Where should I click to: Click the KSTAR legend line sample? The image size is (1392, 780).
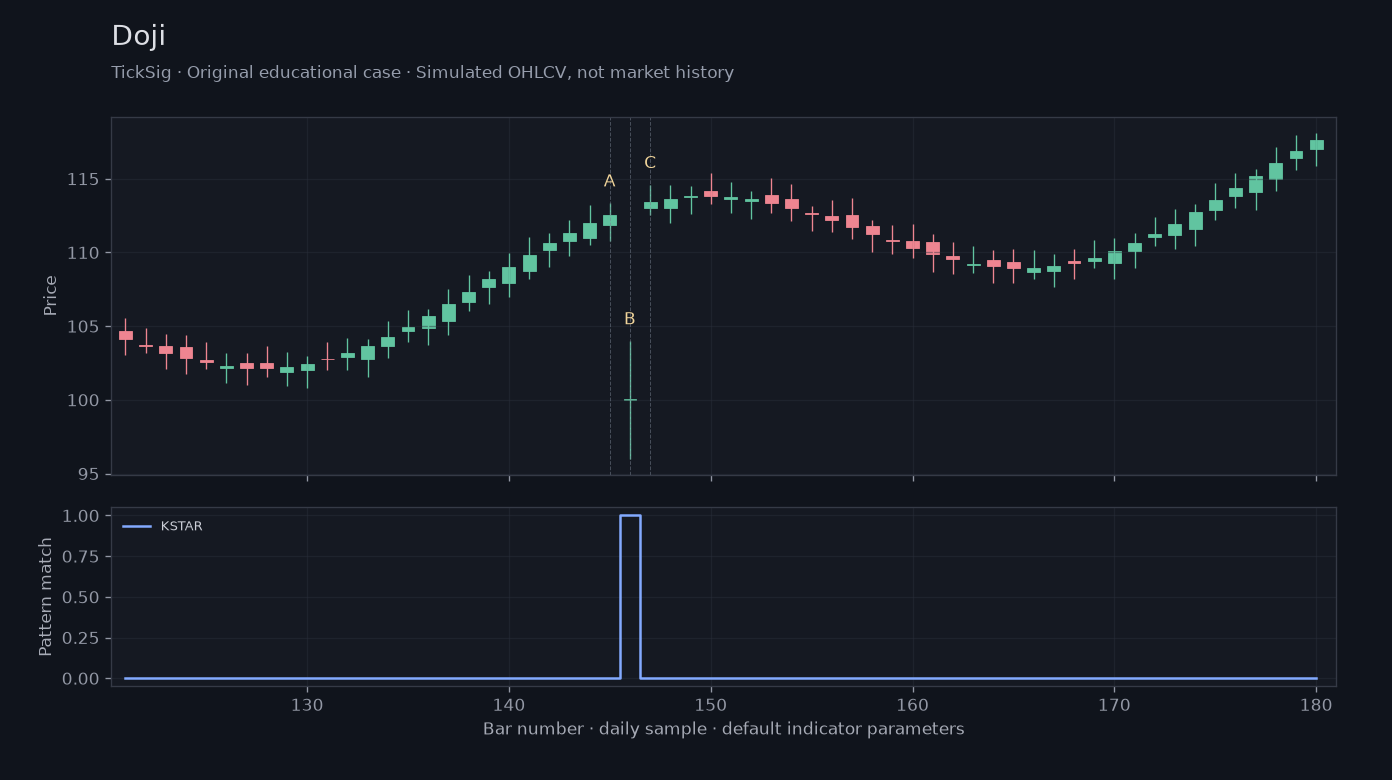[x=137, y=527]
